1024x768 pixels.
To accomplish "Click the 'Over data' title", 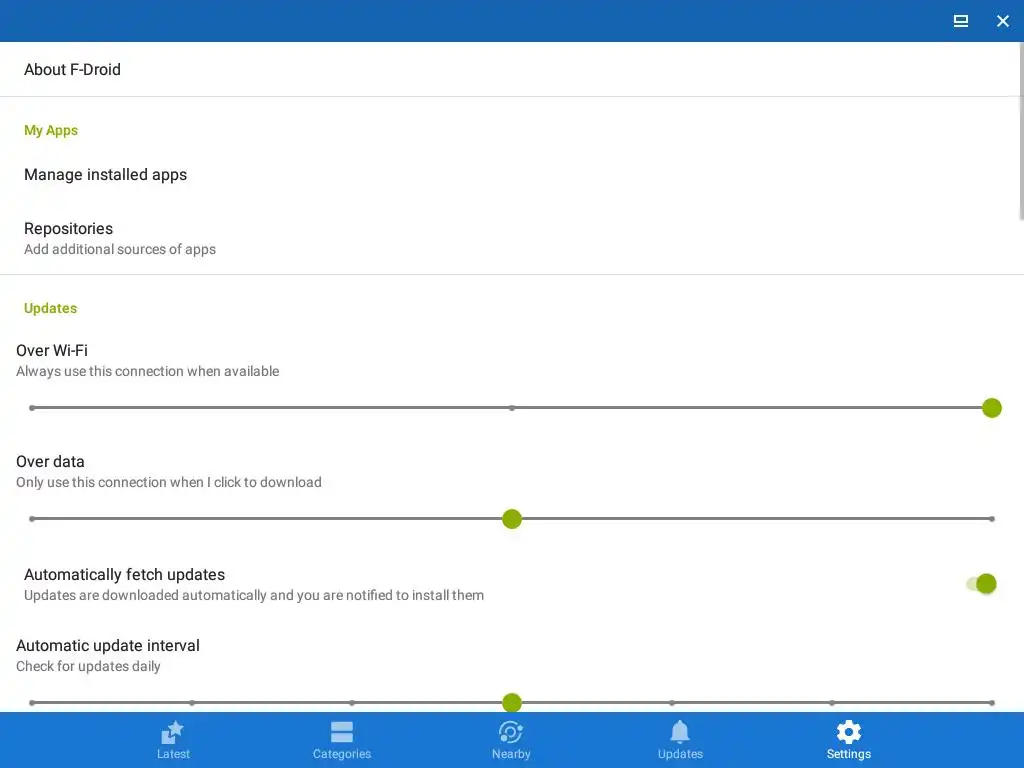I will coord(50,461).
